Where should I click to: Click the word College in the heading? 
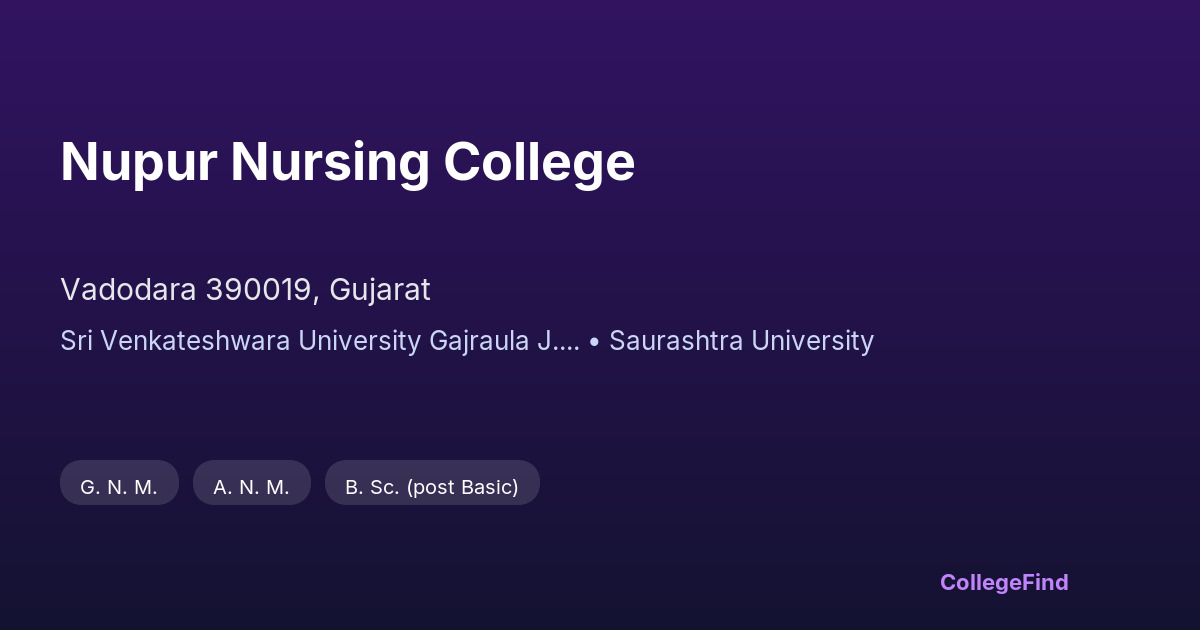pos(539,162)
